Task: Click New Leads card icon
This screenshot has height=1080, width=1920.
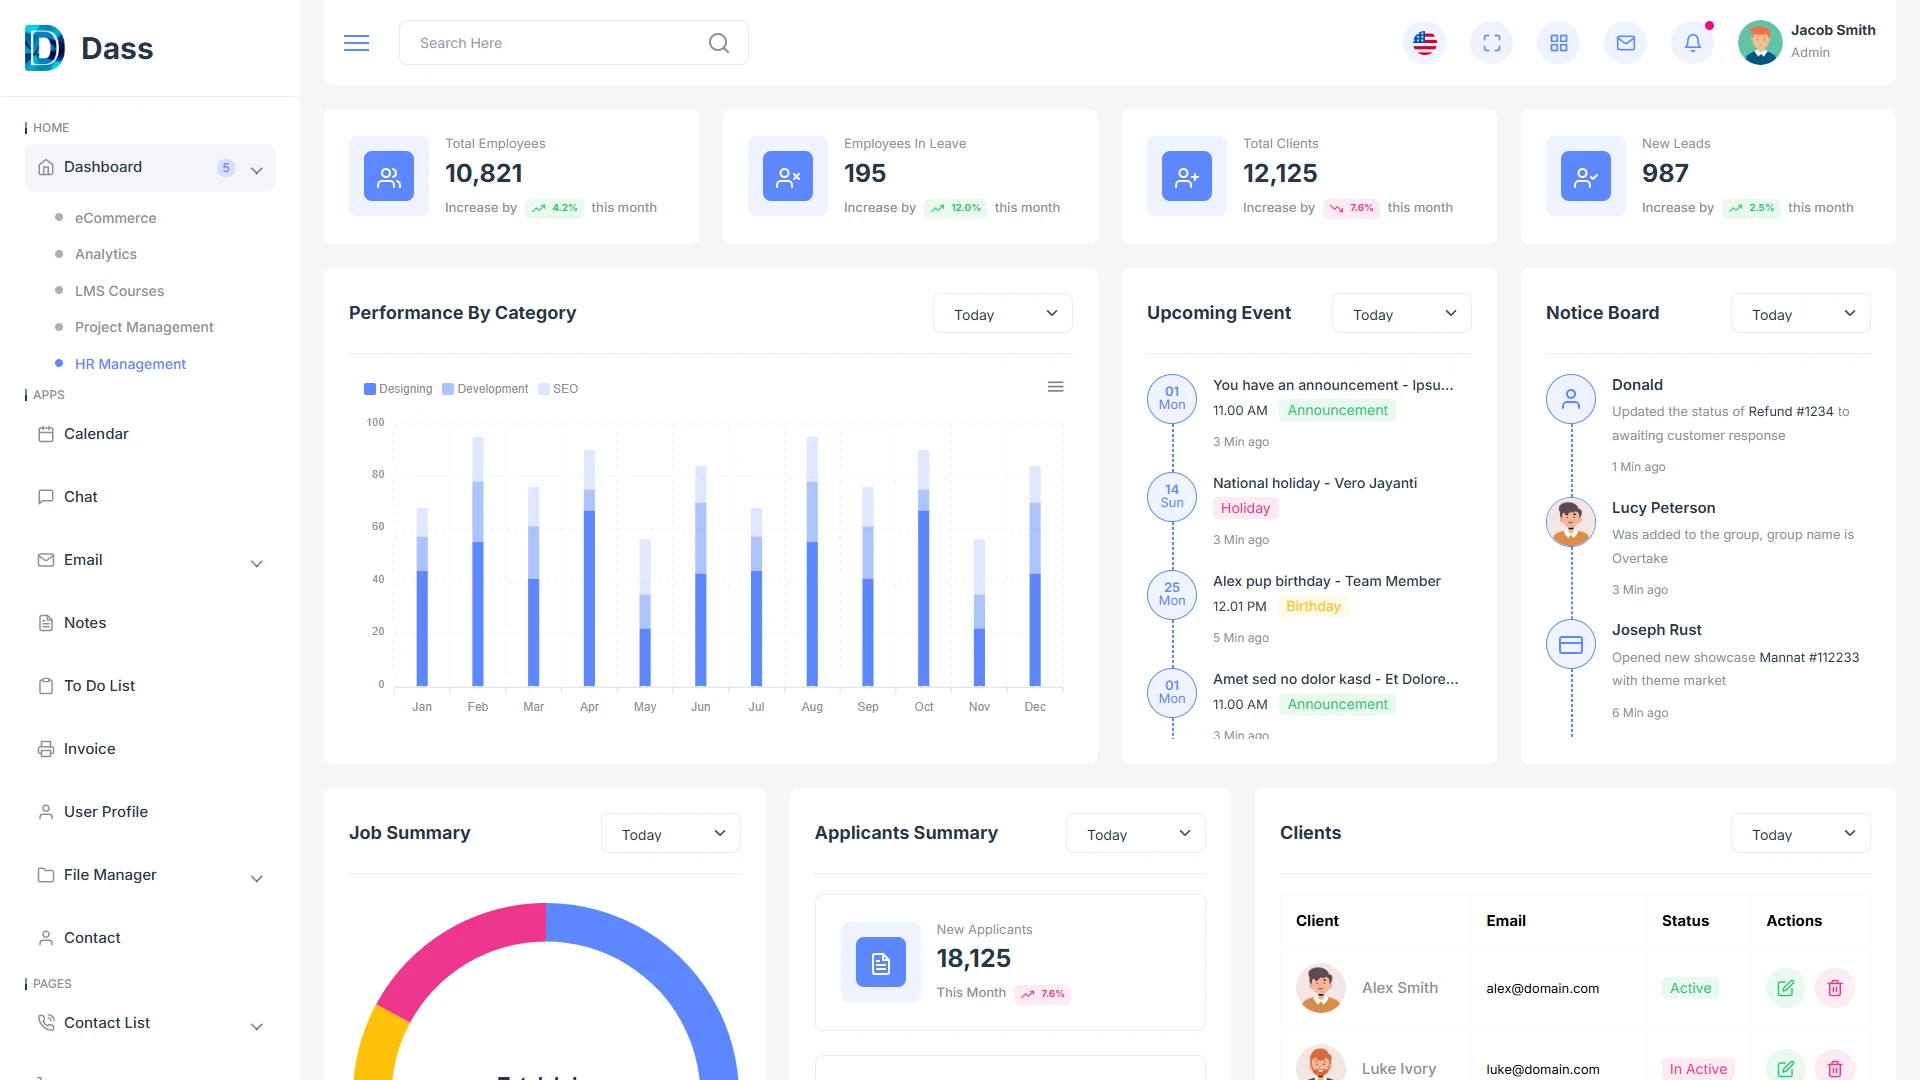Action: pyautogui.click(x=1586, y=177)
